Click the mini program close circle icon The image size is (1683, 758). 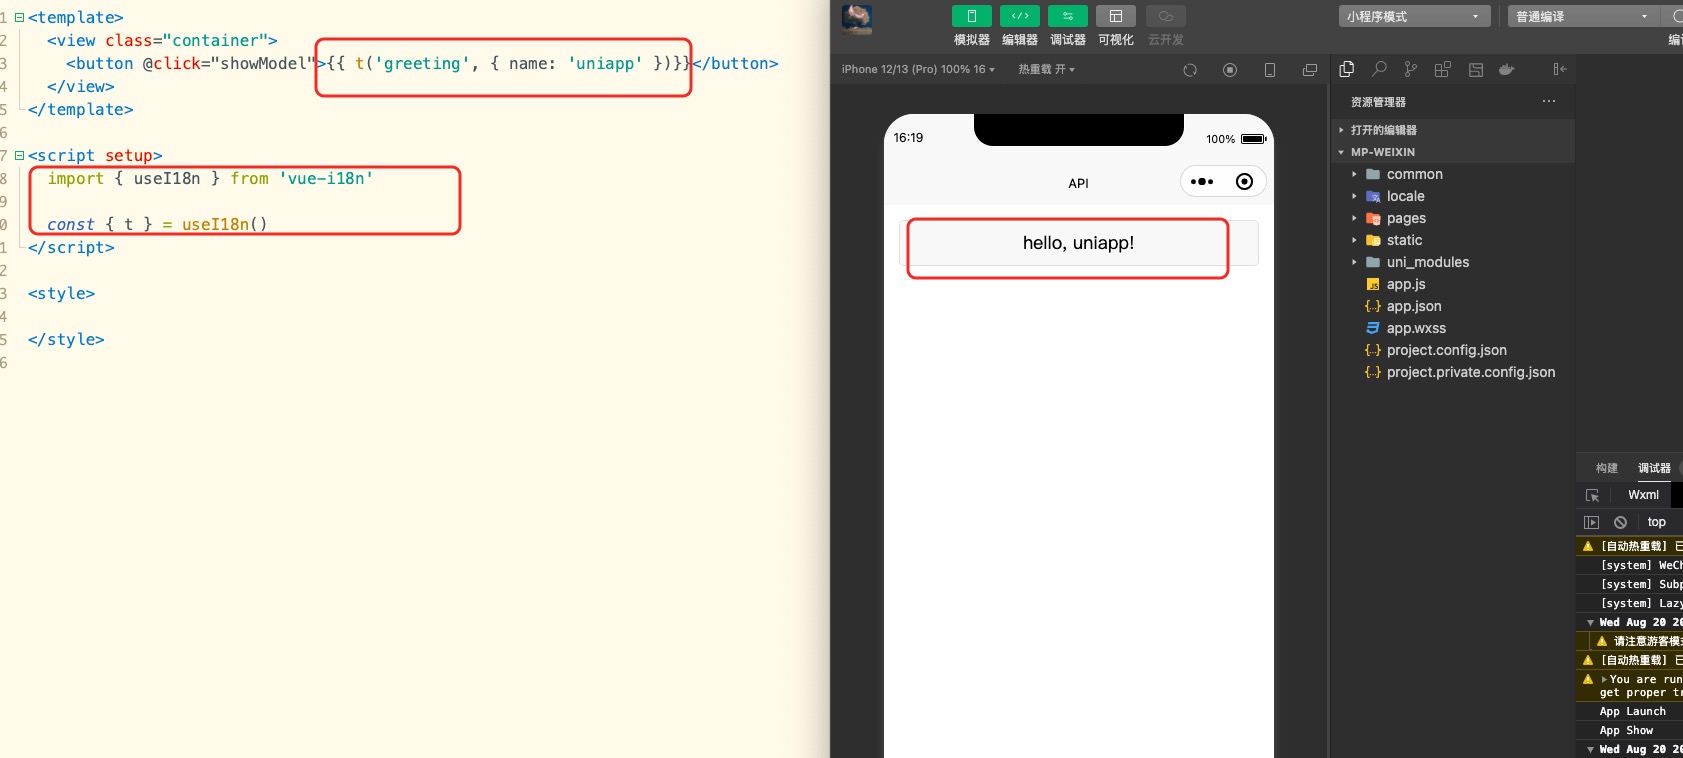[1244, 182]
